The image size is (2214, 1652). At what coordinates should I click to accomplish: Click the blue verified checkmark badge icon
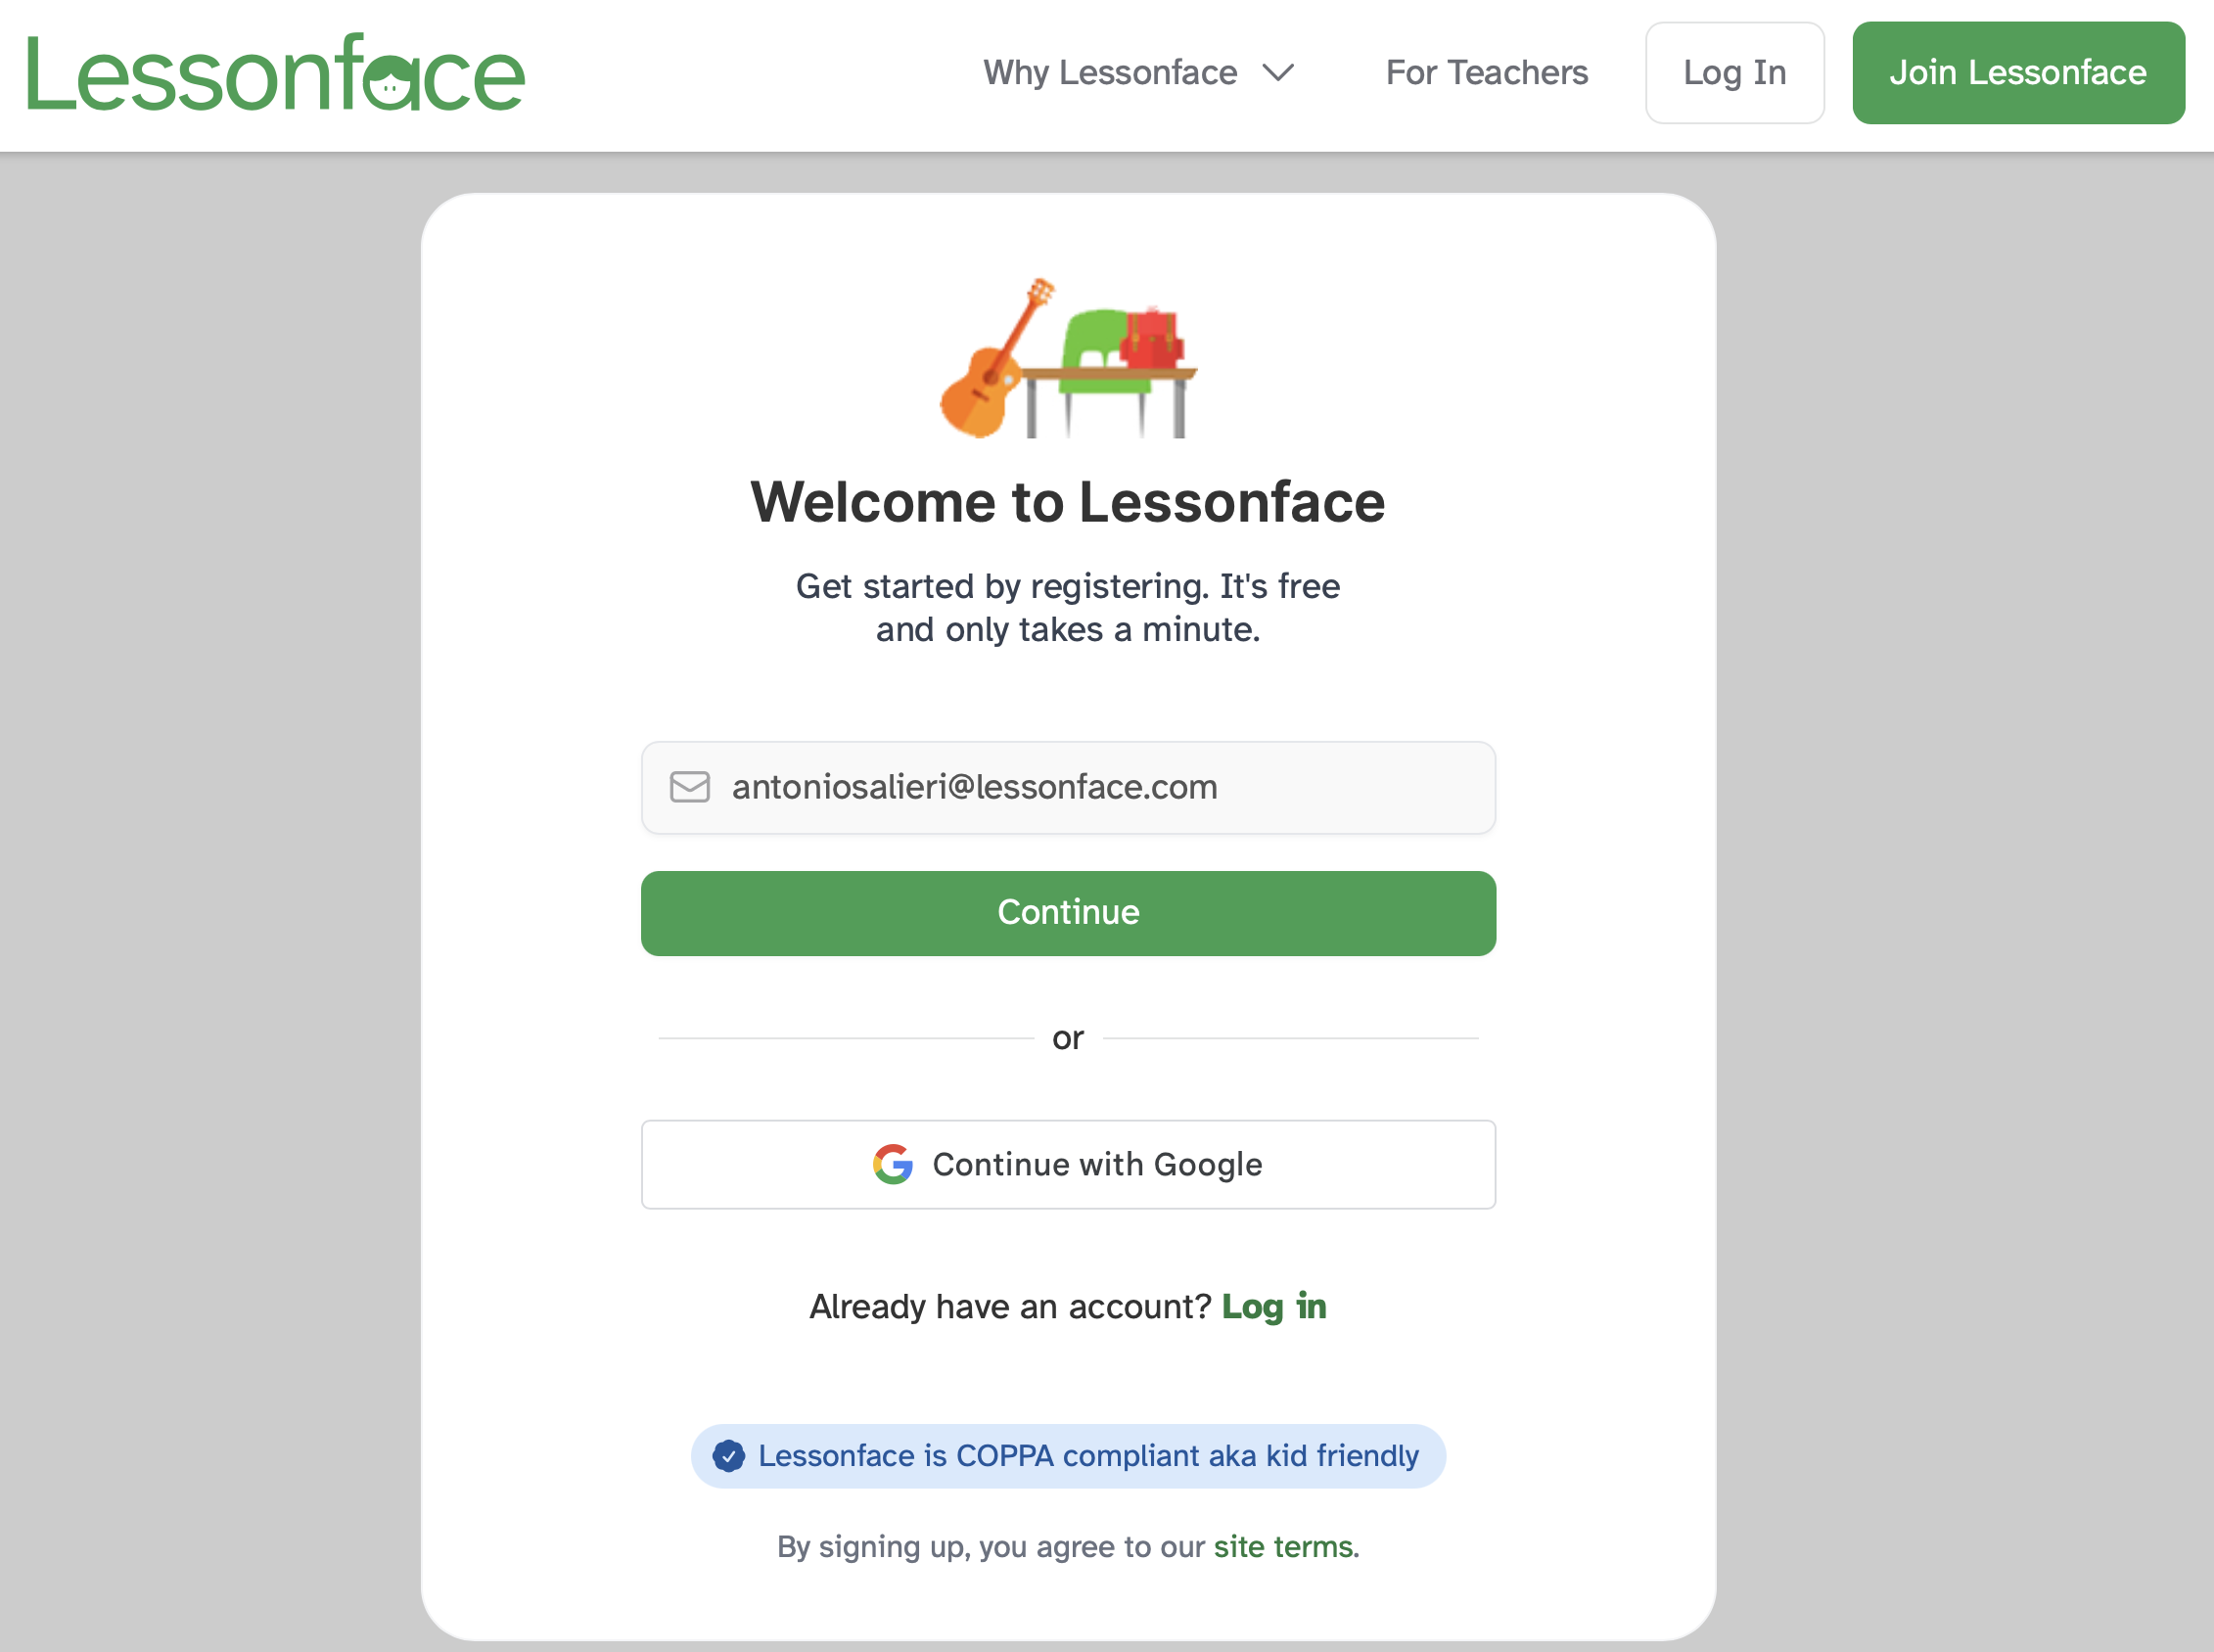pos(729,1456)
